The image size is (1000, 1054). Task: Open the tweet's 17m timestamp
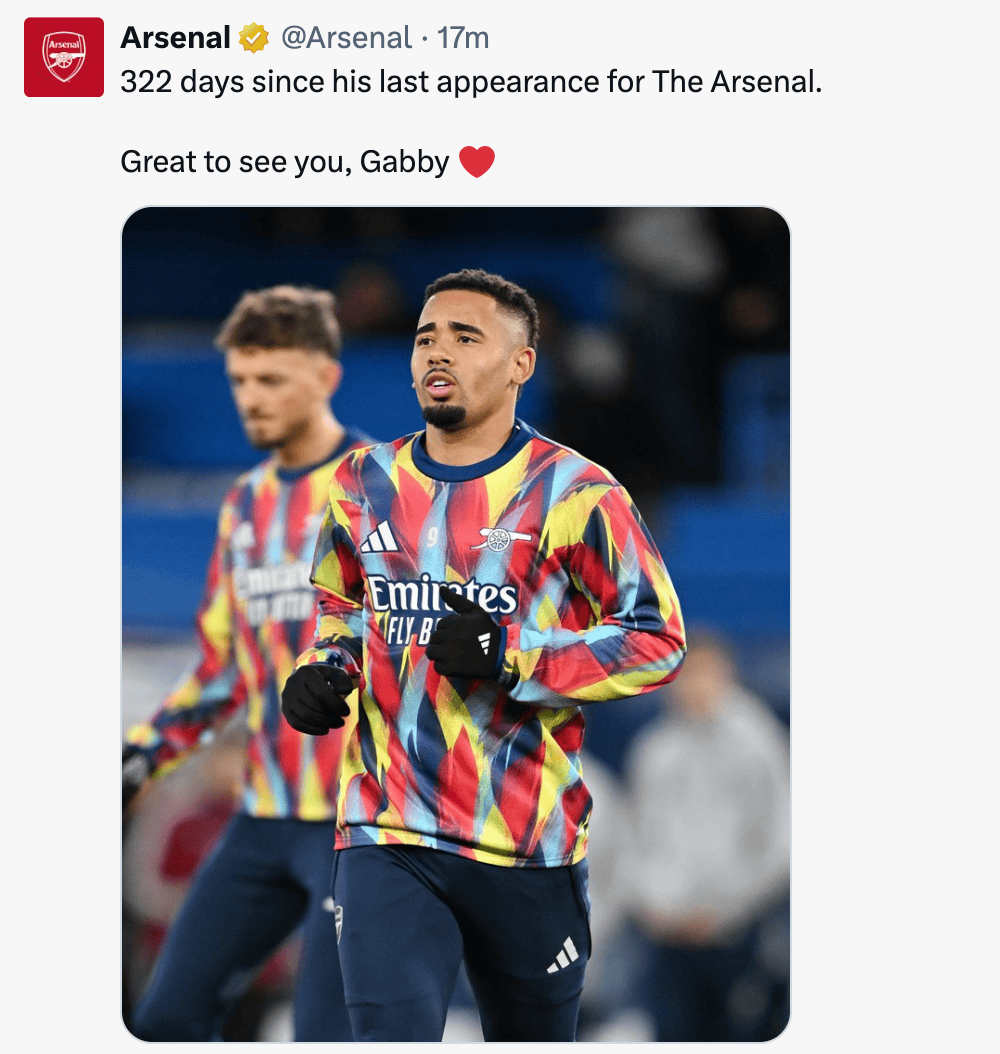click(x=463, y=38)
